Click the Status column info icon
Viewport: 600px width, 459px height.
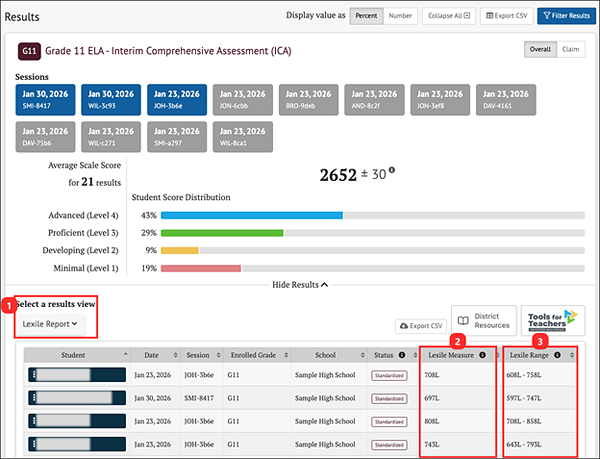402,355
